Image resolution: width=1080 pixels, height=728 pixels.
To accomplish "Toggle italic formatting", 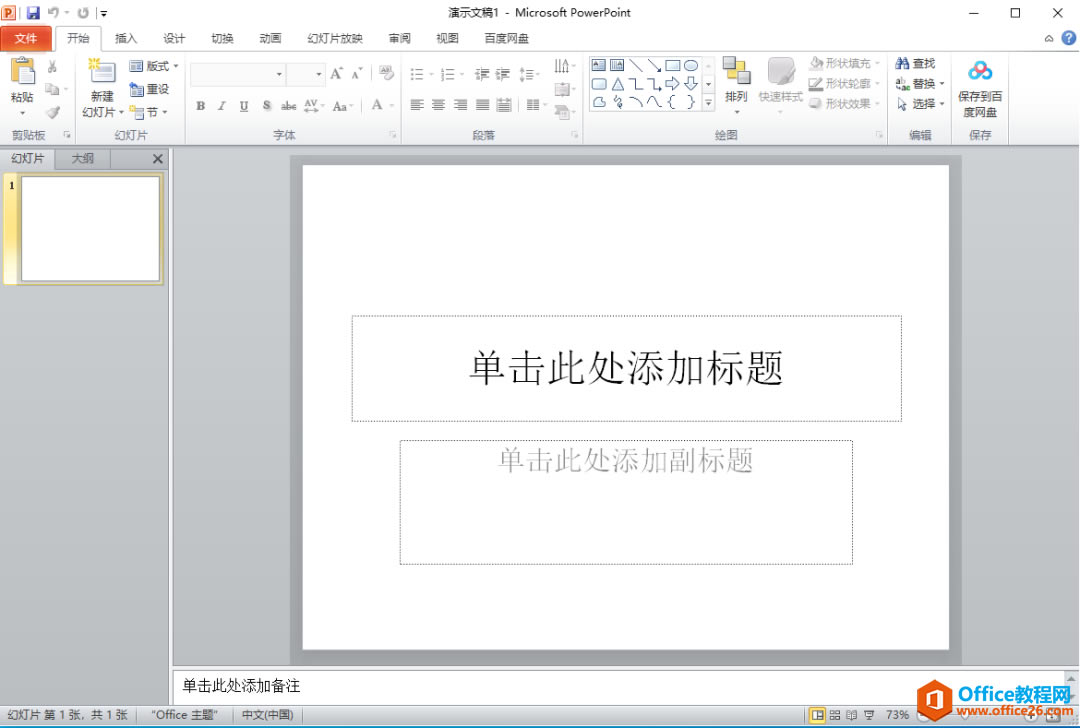I will pyautogui.click(x=222, y=105).
